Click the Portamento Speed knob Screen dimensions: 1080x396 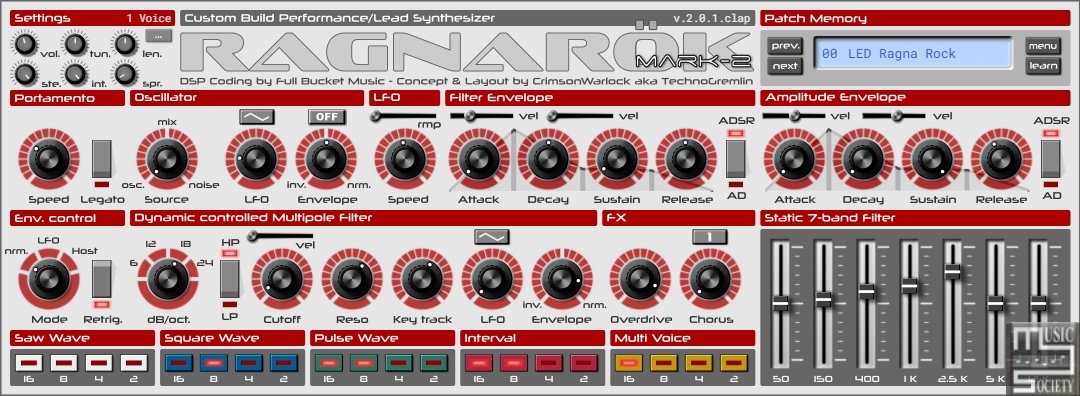click(x=48, y=160)
